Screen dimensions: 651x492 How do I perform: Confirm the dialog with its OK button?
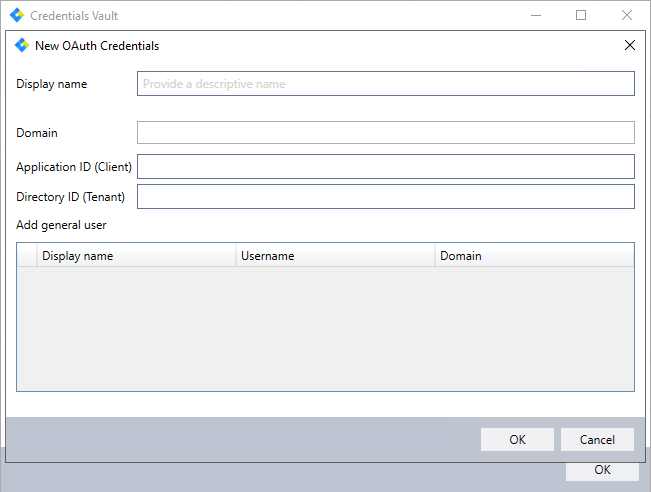click(517, 440)
